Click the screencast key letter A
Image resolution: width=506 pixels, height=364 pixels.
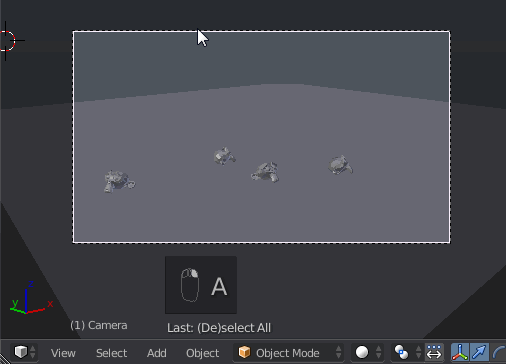(x=219, y=287)
